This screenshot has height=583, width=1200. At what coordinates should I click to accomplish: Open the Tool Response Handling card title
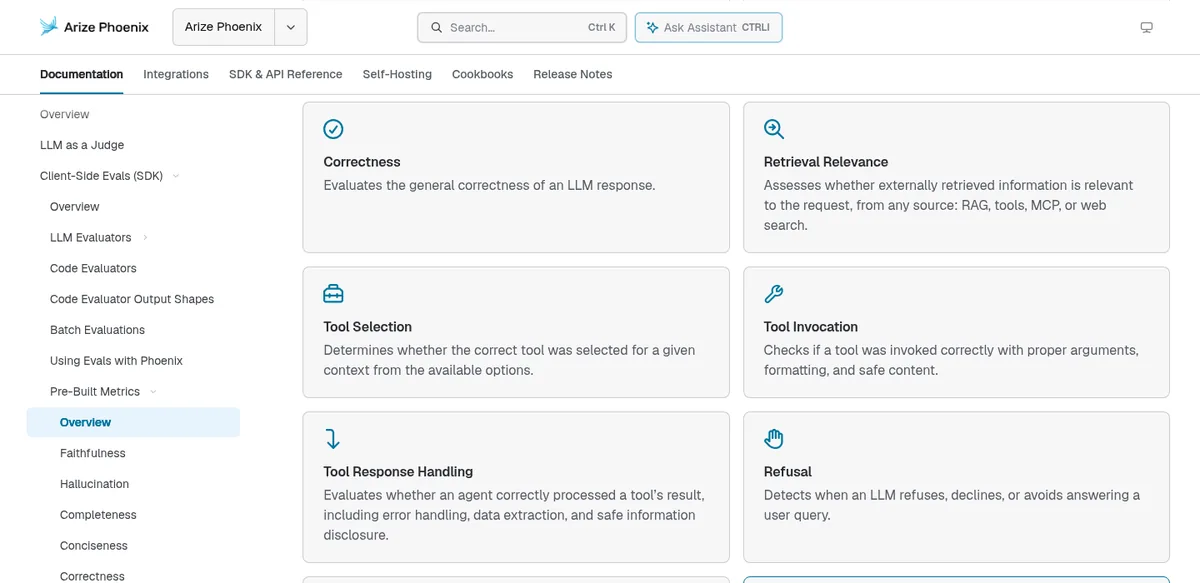tap(398, 472)
